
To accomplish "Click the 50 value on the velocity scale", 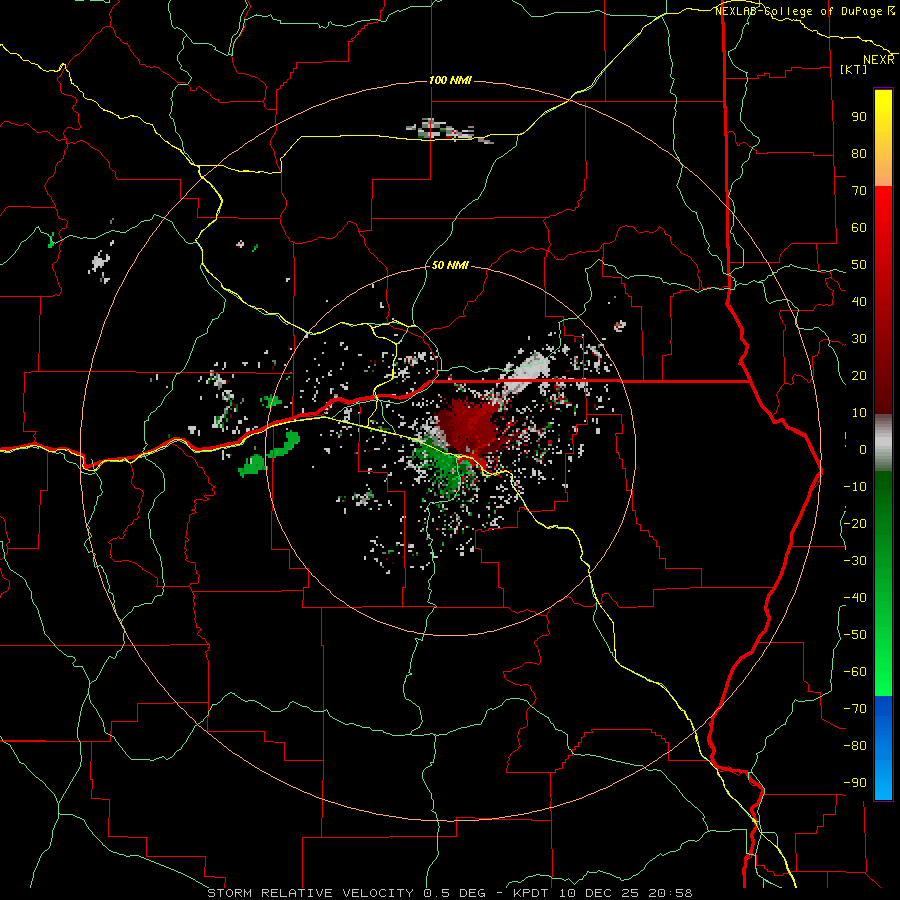I will coord(859,265).
